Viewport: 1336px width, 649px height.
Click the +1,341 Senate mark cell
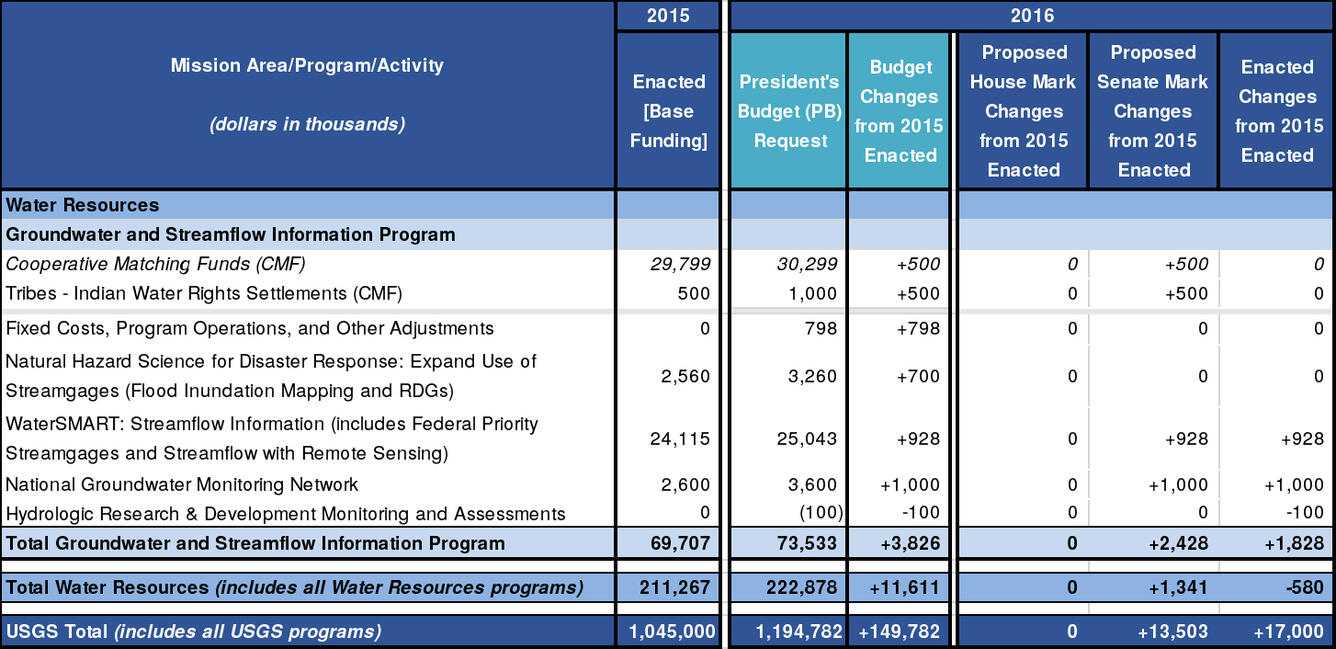click(x=1153, y=587)
